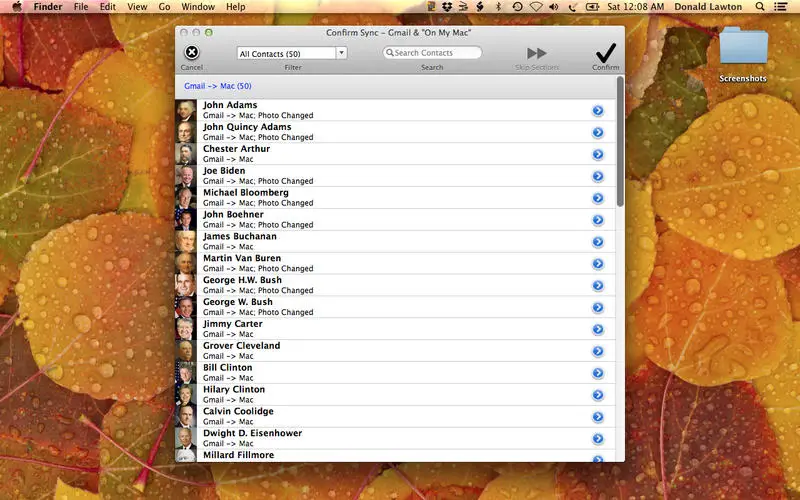Open details arrow for Martin Van Buren

click(598, 264)
